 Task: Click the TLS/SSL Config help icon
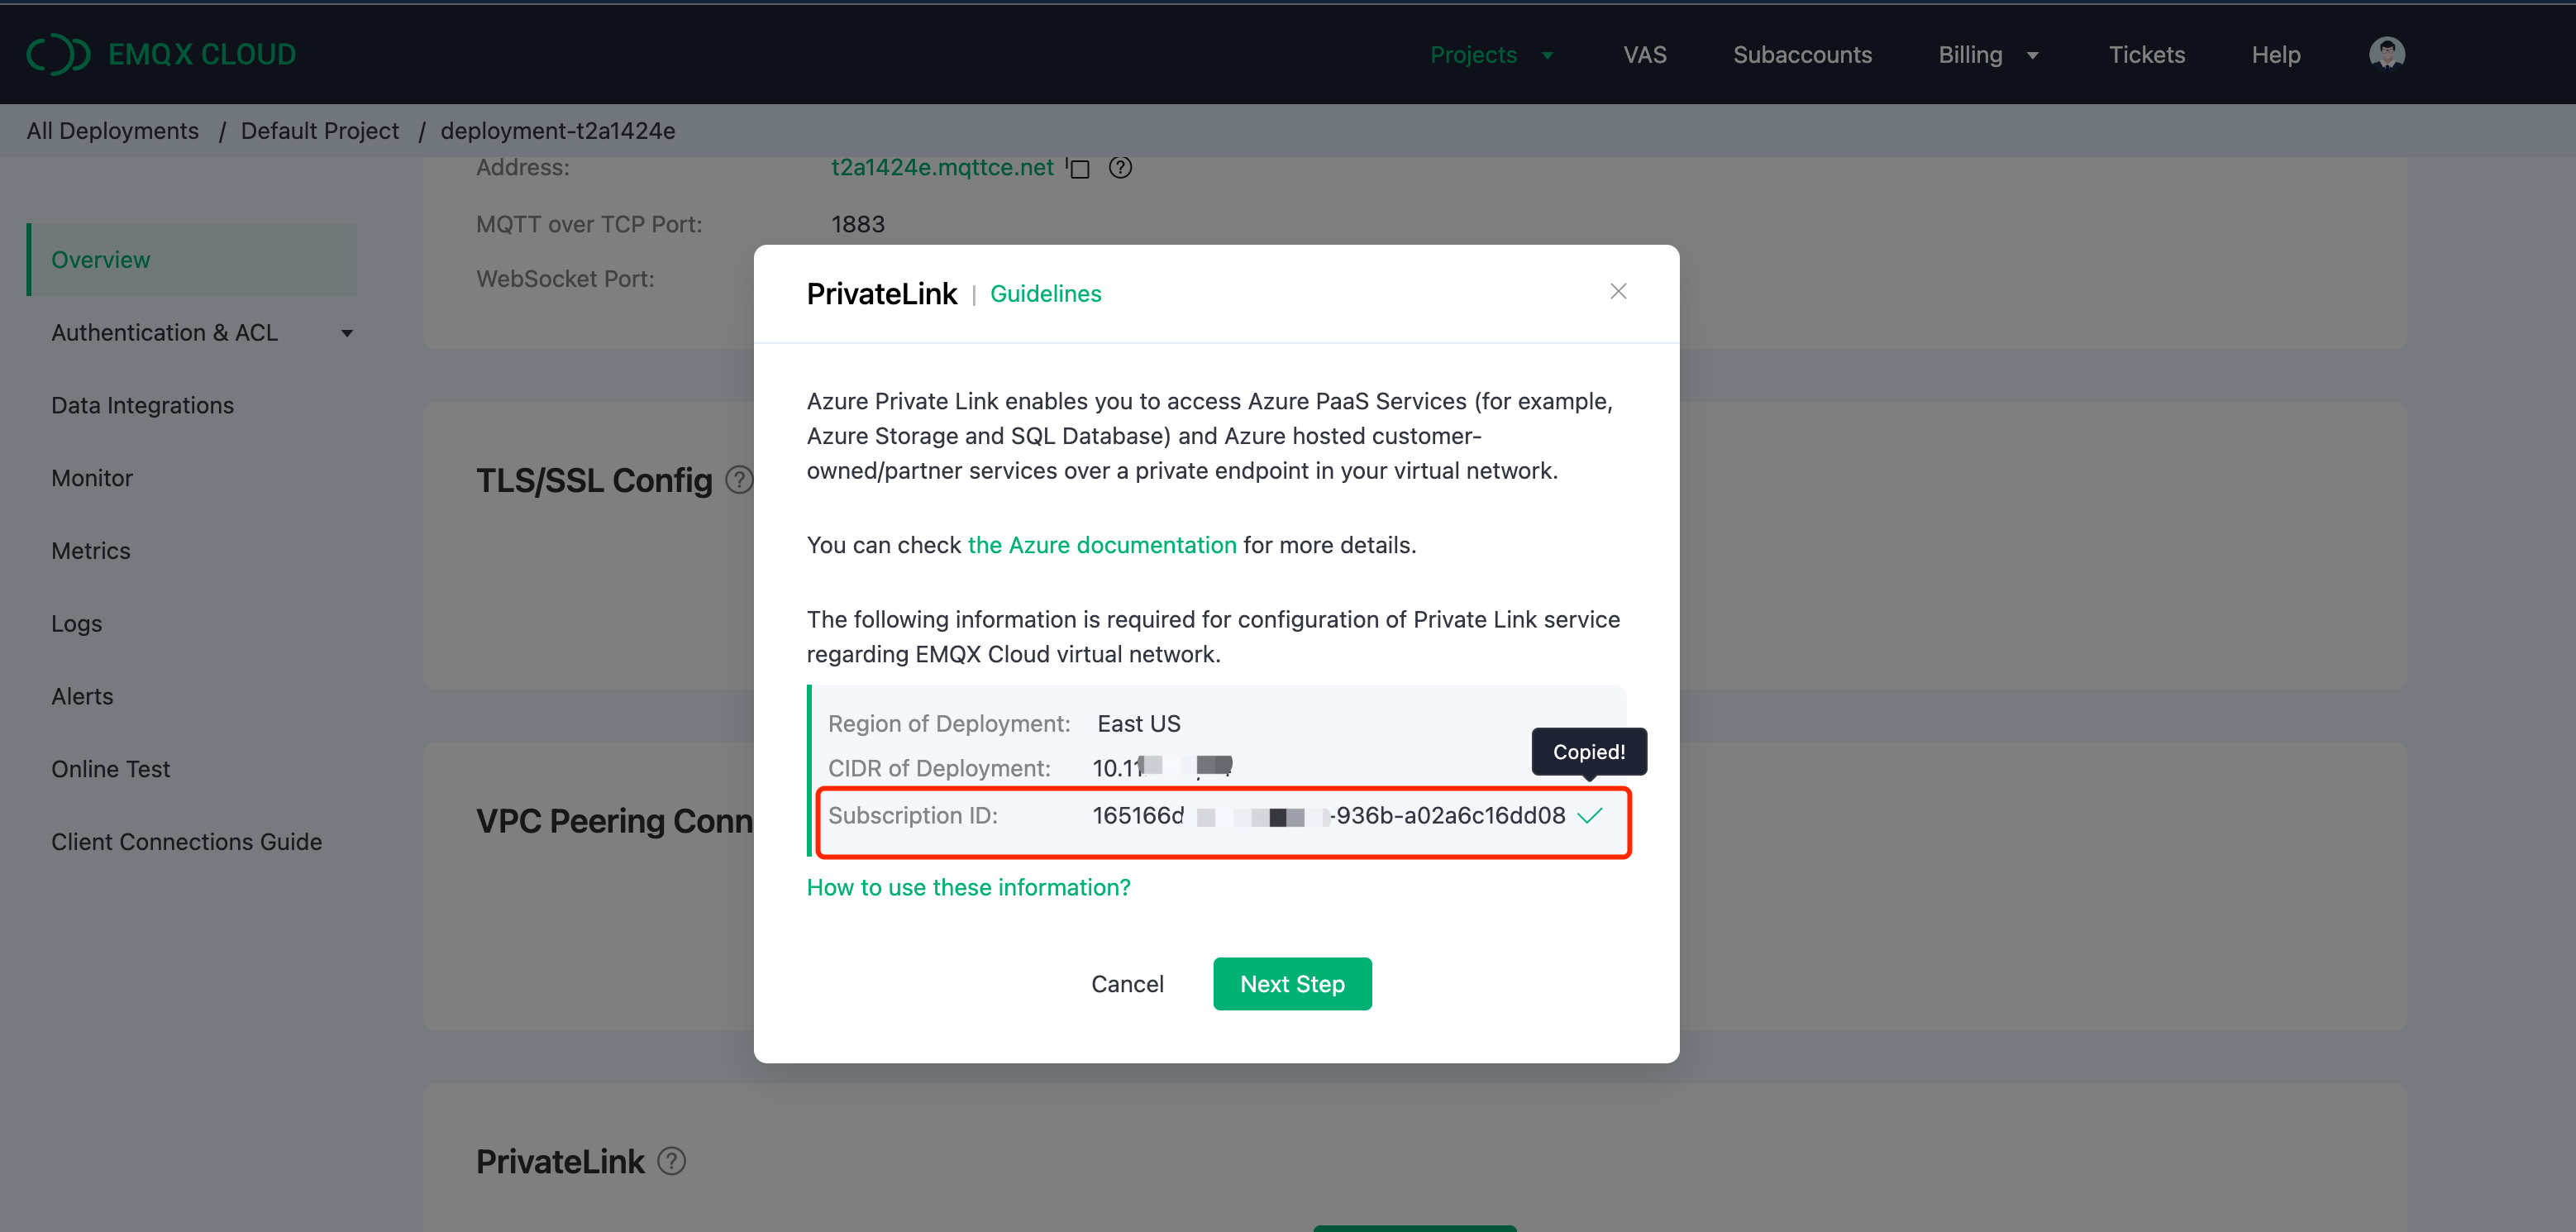pos(738,480)
